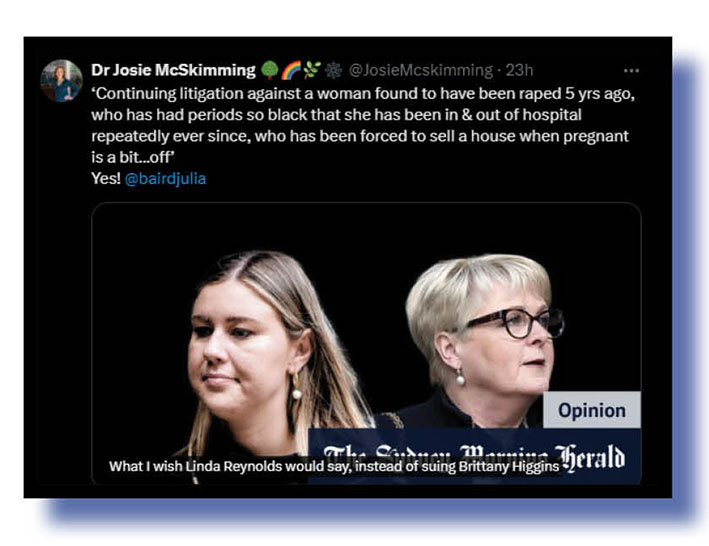
Task: Click the 'Continuing litigation against a woman' line
Action: coord(363,94)
